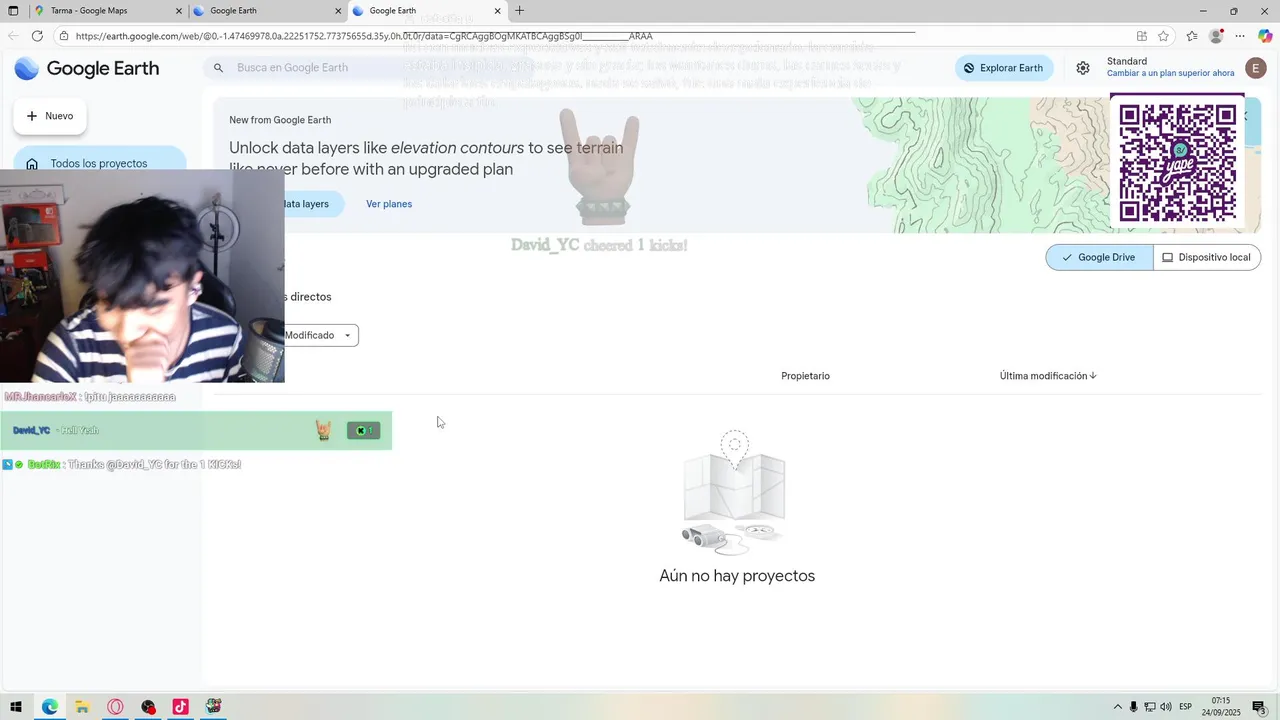Image resolution: width=1280 pixels, height=720 pixels.
Task: Select 'Todos los proyectos' in sidebar
Action: pos(100,163)
